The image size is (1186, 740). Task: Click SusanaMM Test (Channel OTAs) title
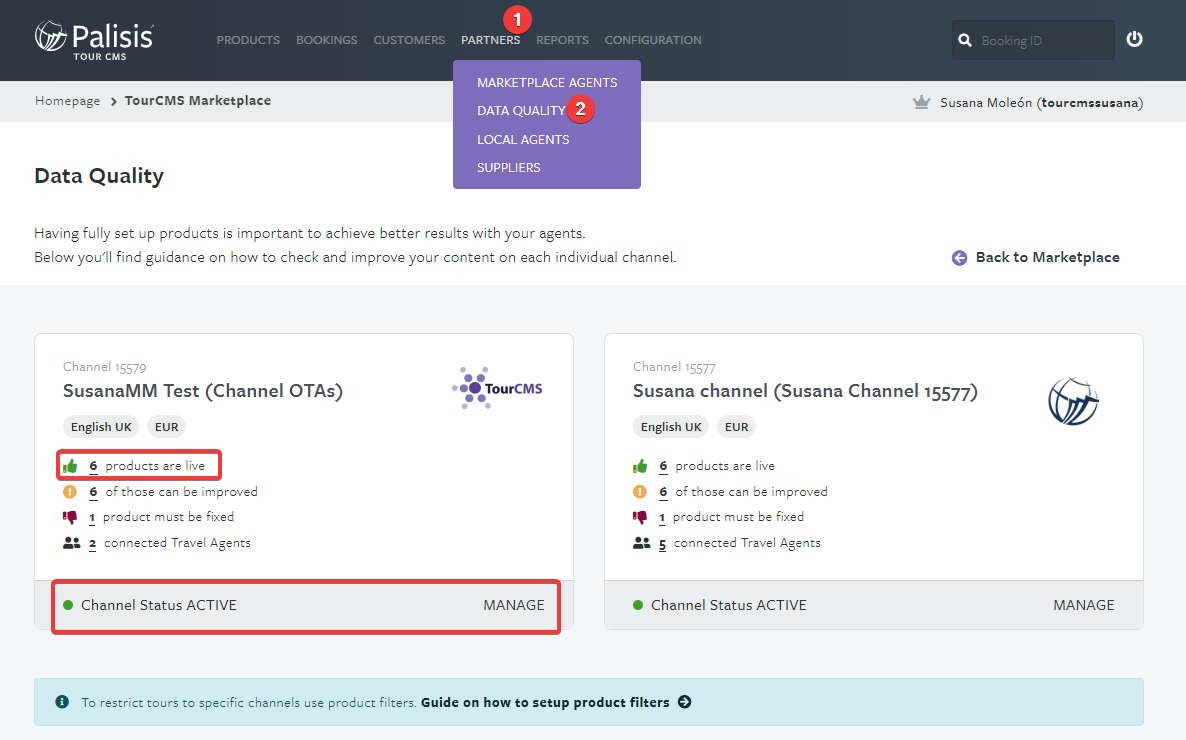coord(203,391)
